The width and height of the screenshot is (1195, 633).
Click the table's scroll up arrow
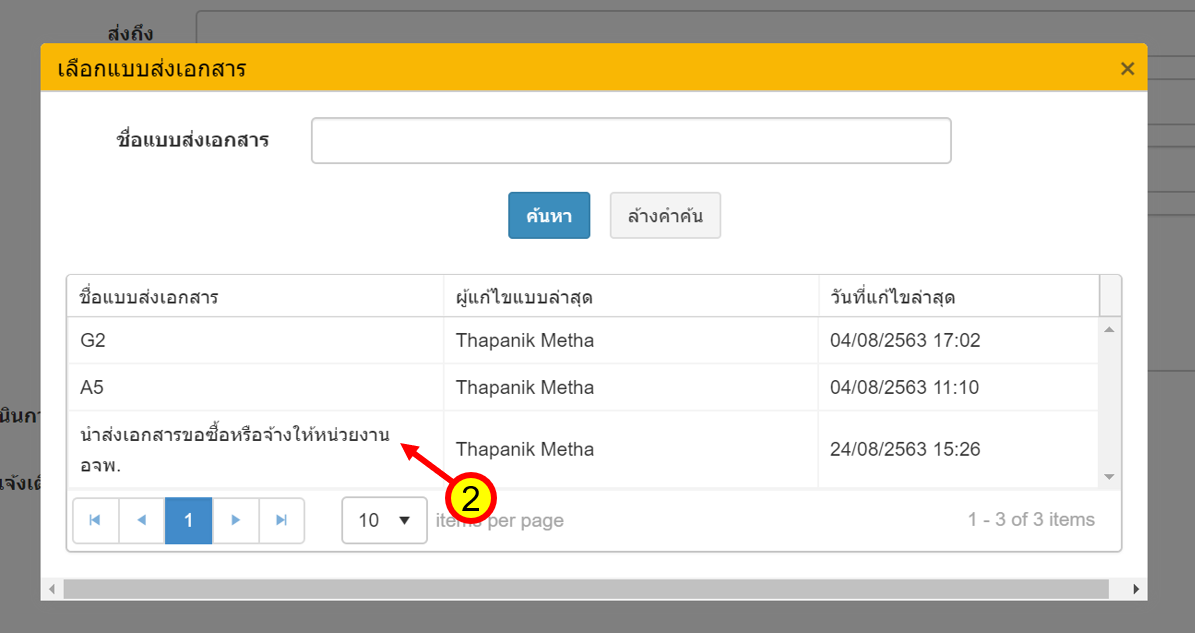pos(1108,329)
